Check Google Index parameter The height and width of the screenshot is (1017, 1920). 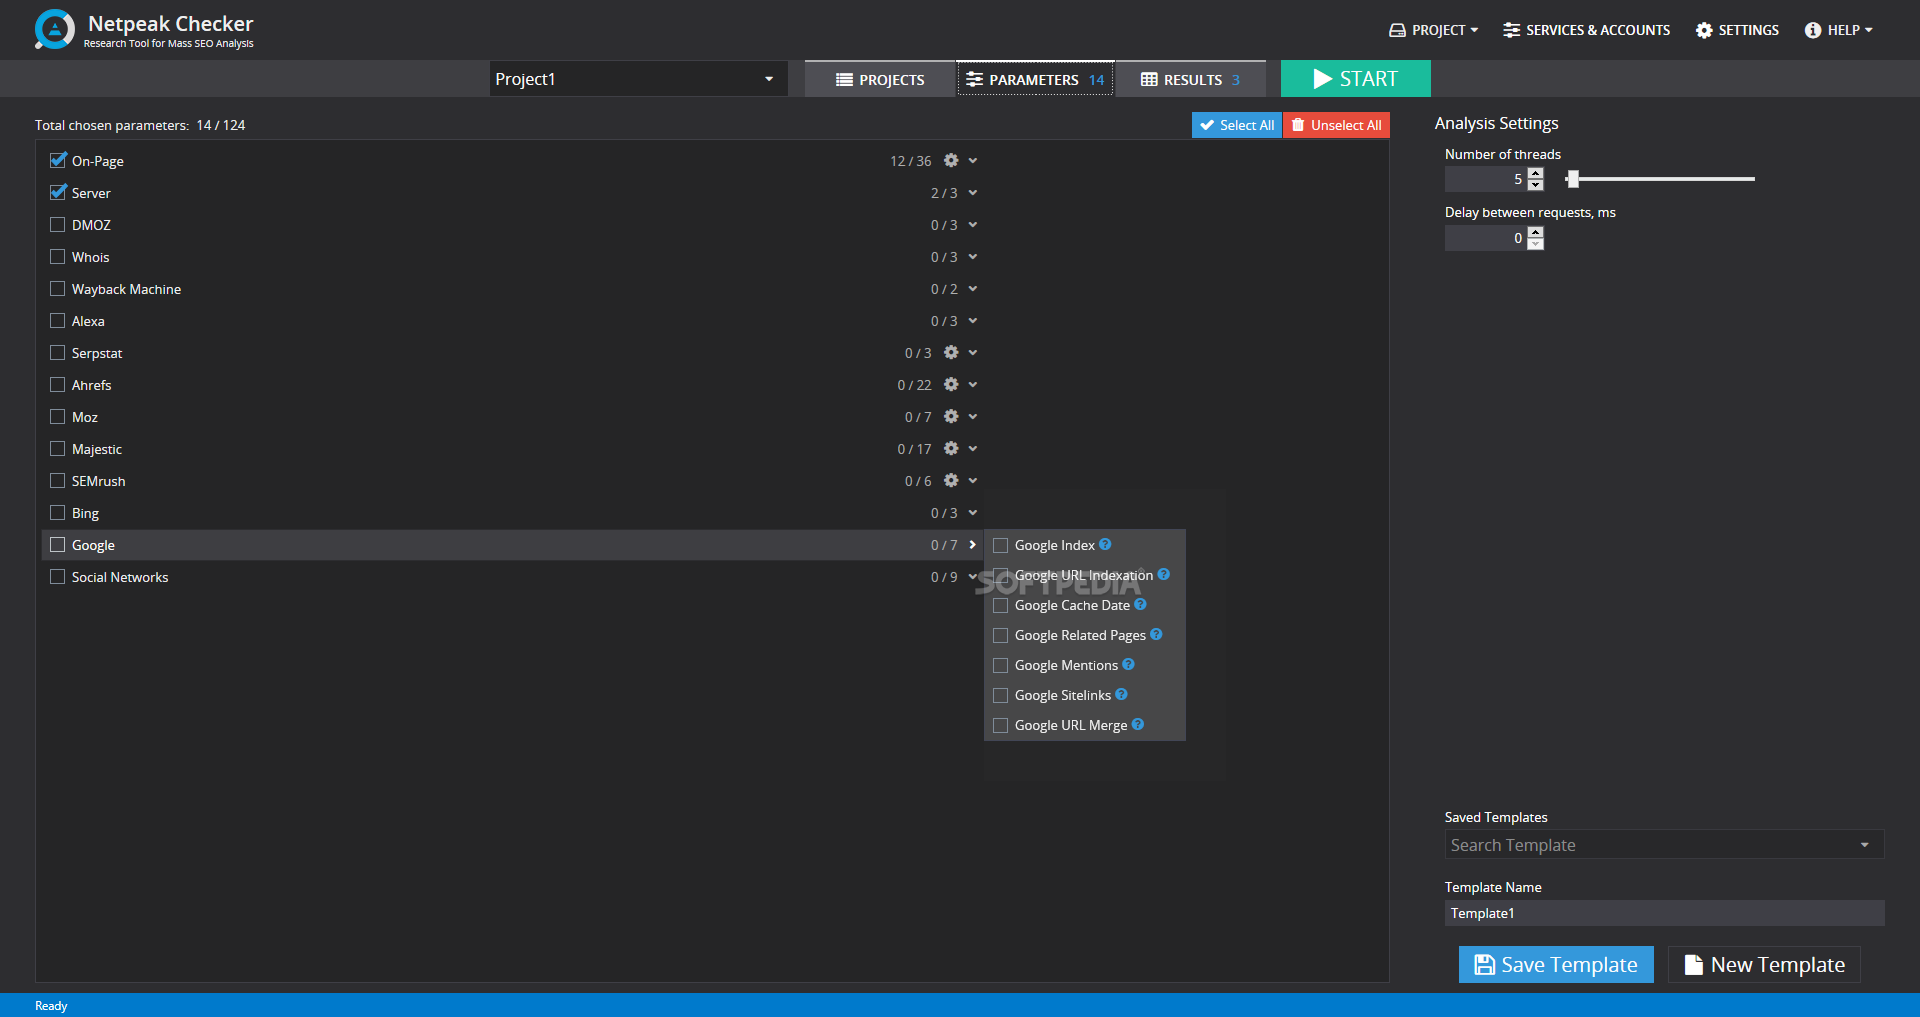1000,545
